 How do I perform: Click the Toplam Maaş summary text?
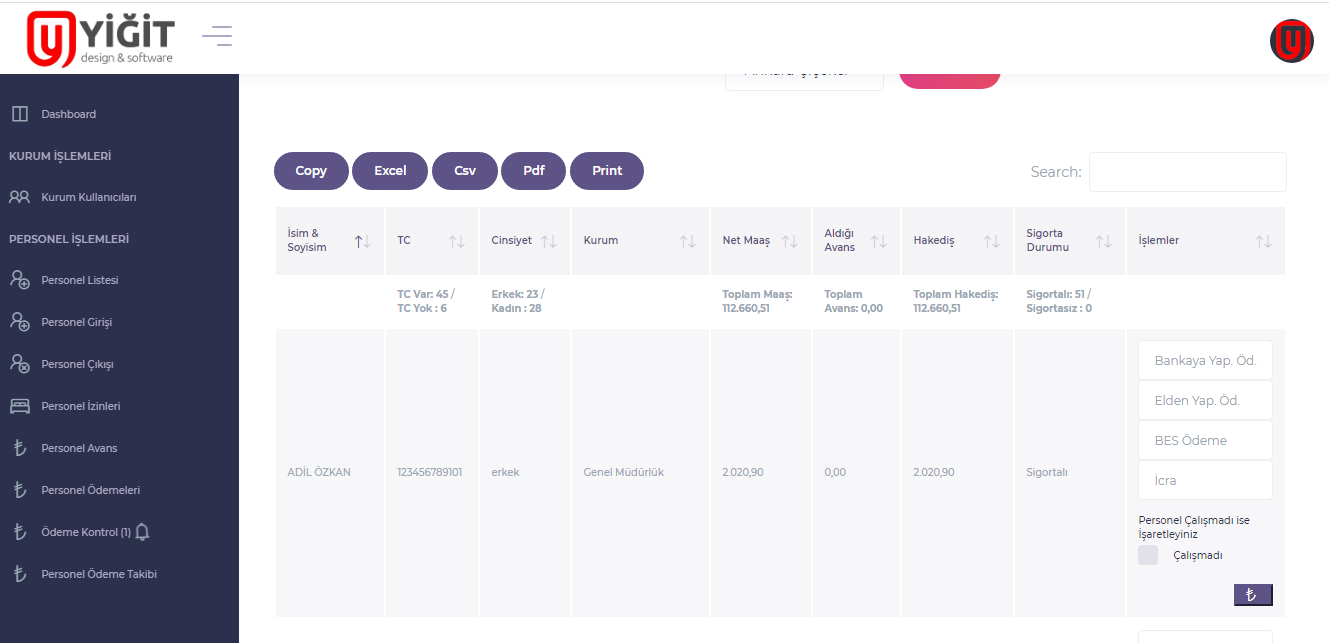(x=757, y=301)
